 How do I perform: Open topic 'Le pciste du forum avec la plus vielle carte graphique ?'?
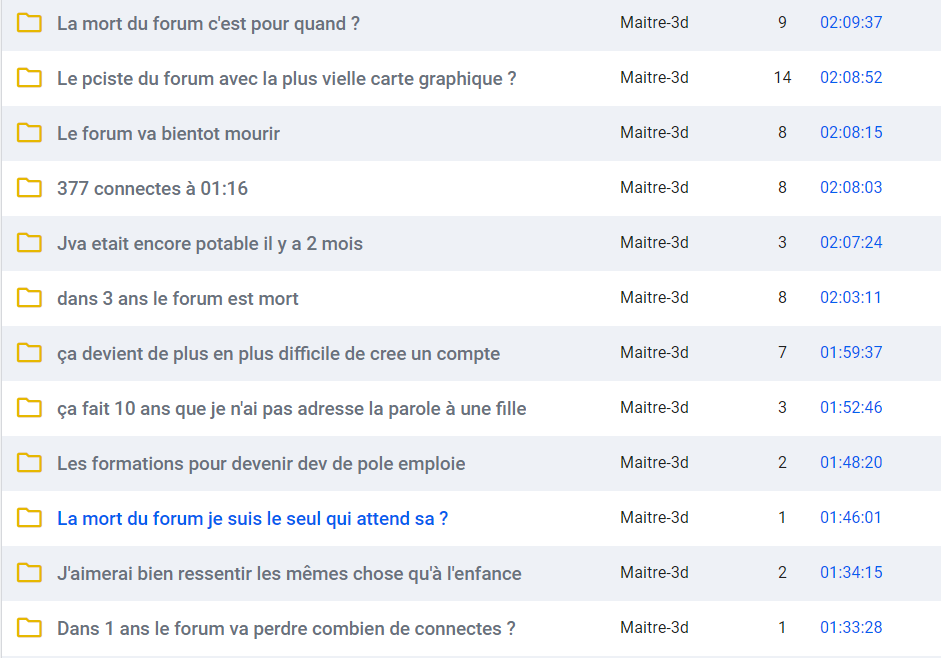pyautogui.click(x=286, y=79)
